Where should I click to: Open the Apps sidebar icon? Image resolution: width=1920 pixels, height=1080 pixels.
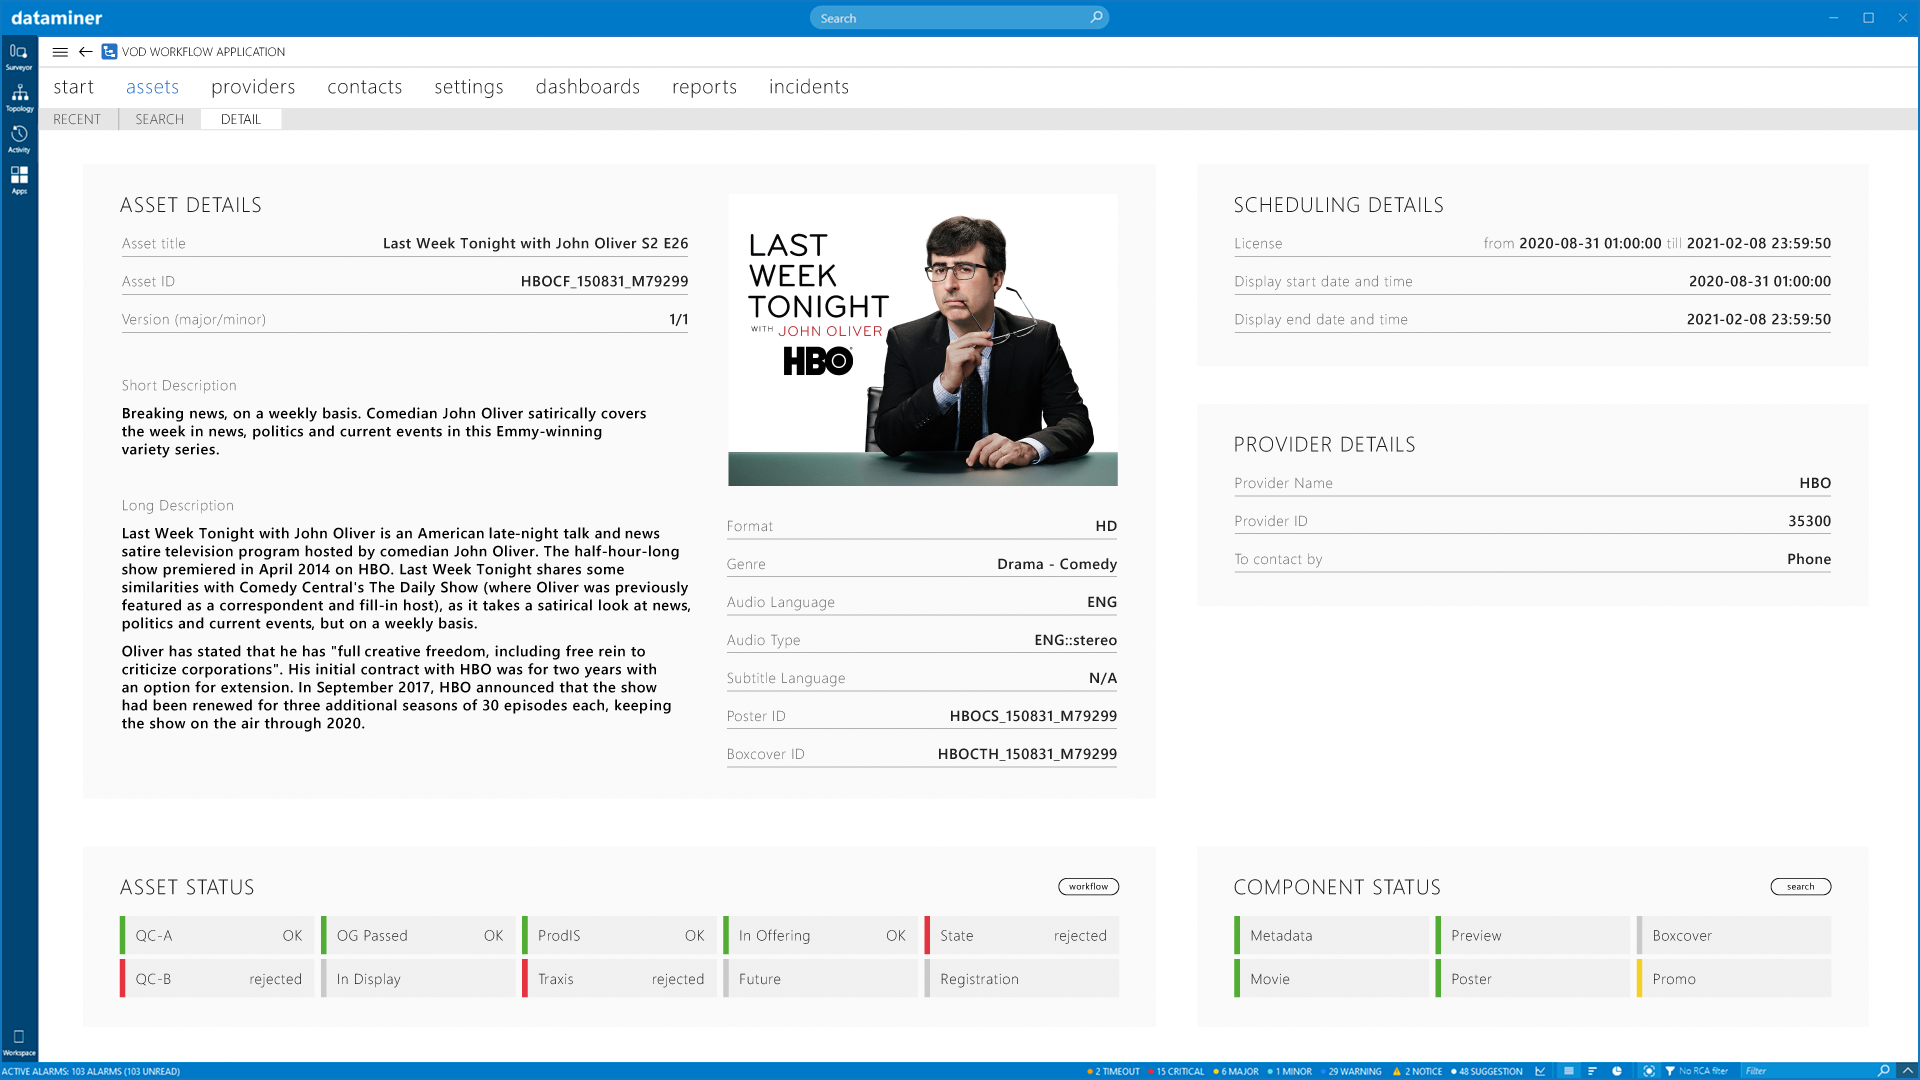click(19, 179)
